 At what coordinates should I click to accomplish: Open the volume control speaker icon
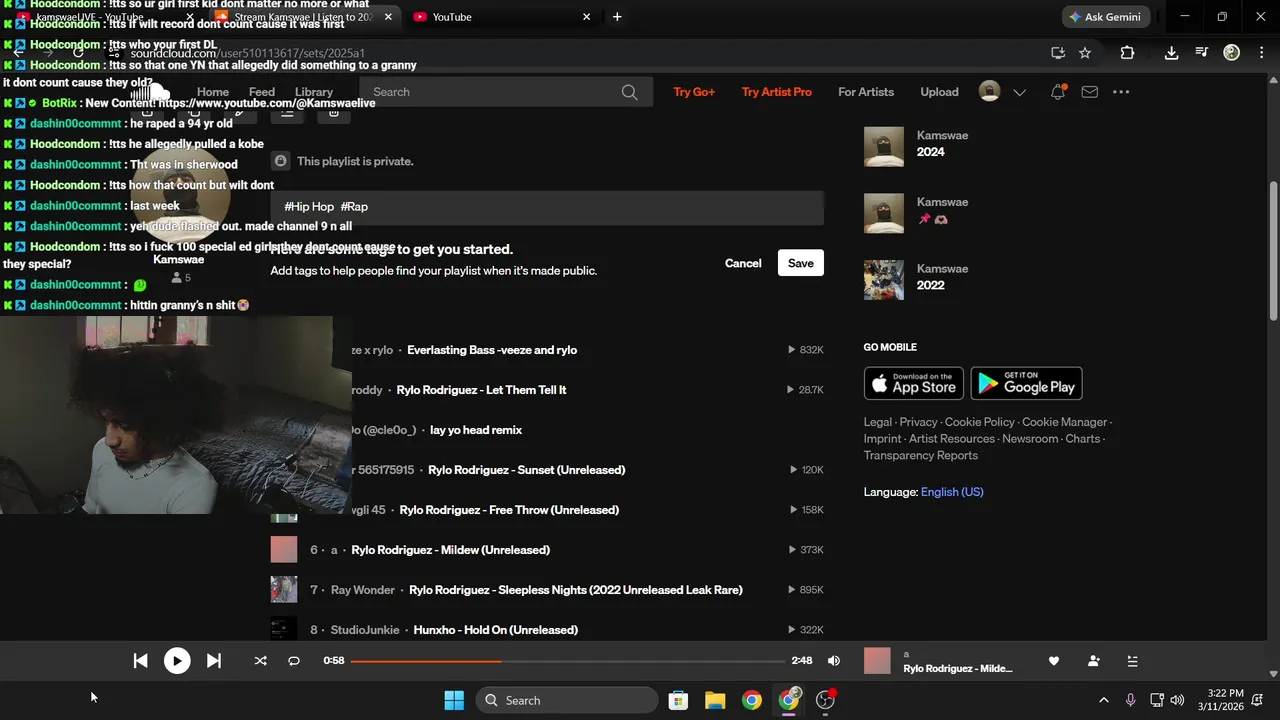(x=834, y=661)
